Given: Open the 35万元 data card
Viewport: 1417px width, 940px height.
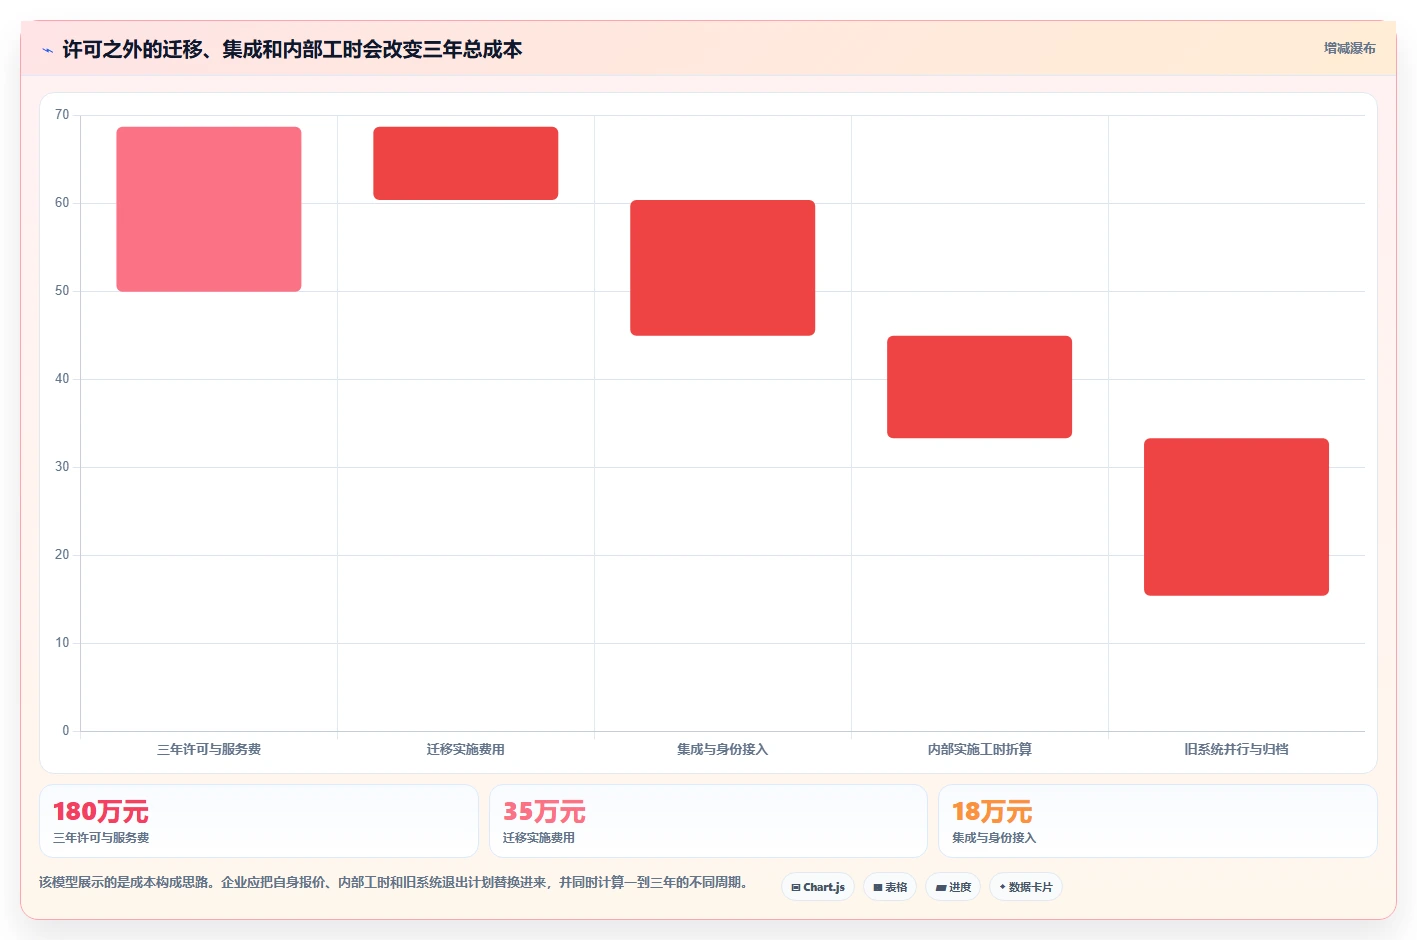Looking at the screenshot, I should [x=708, y=821].
